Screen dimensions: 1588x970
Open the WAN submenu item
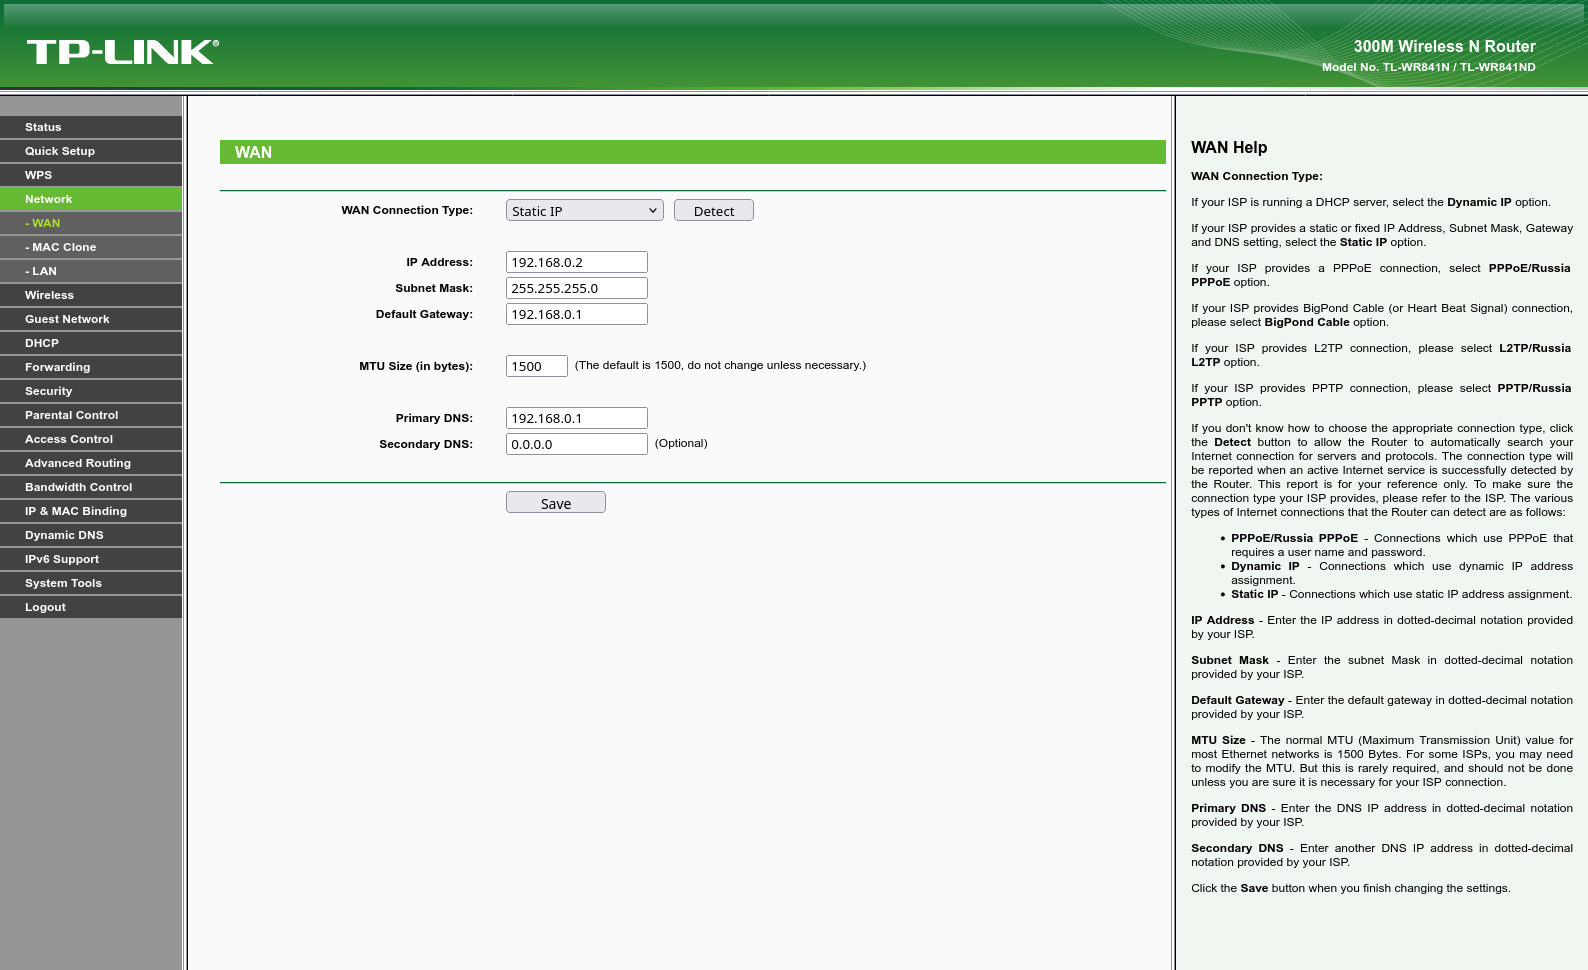91,223
